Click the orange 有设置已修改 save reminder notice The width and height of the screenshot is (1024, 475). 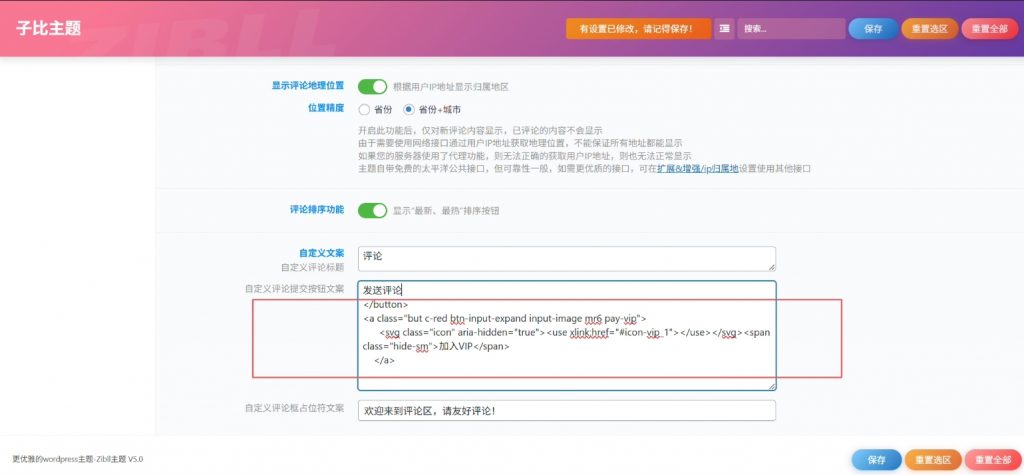[638, 29]
